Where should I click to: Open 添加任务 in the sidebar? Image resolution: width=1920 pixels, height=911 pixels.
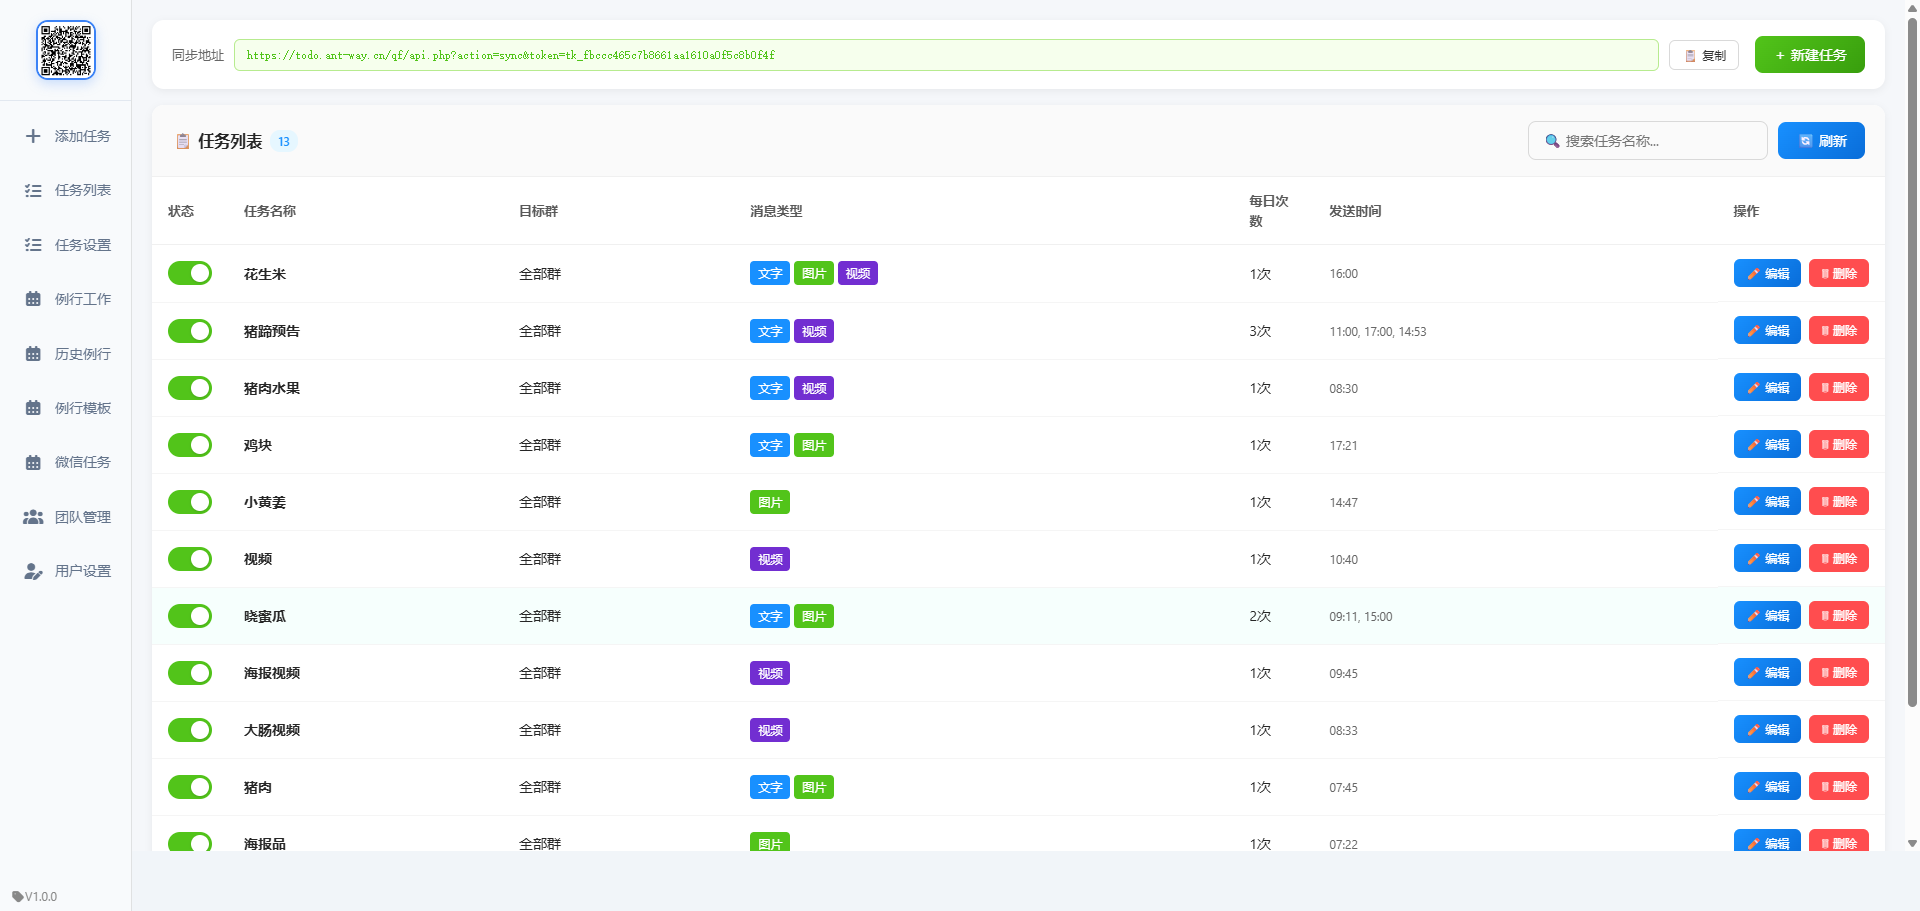pos(66,136)
